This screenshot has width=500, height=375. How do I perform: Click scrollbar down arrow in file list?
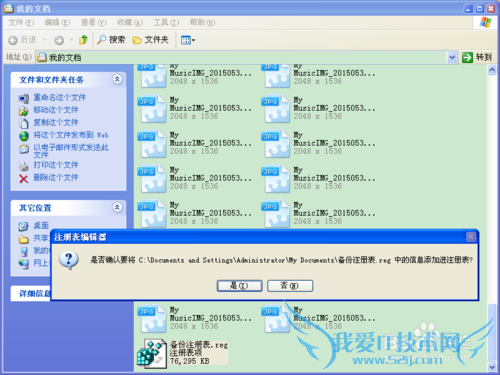tap(492, 367)
